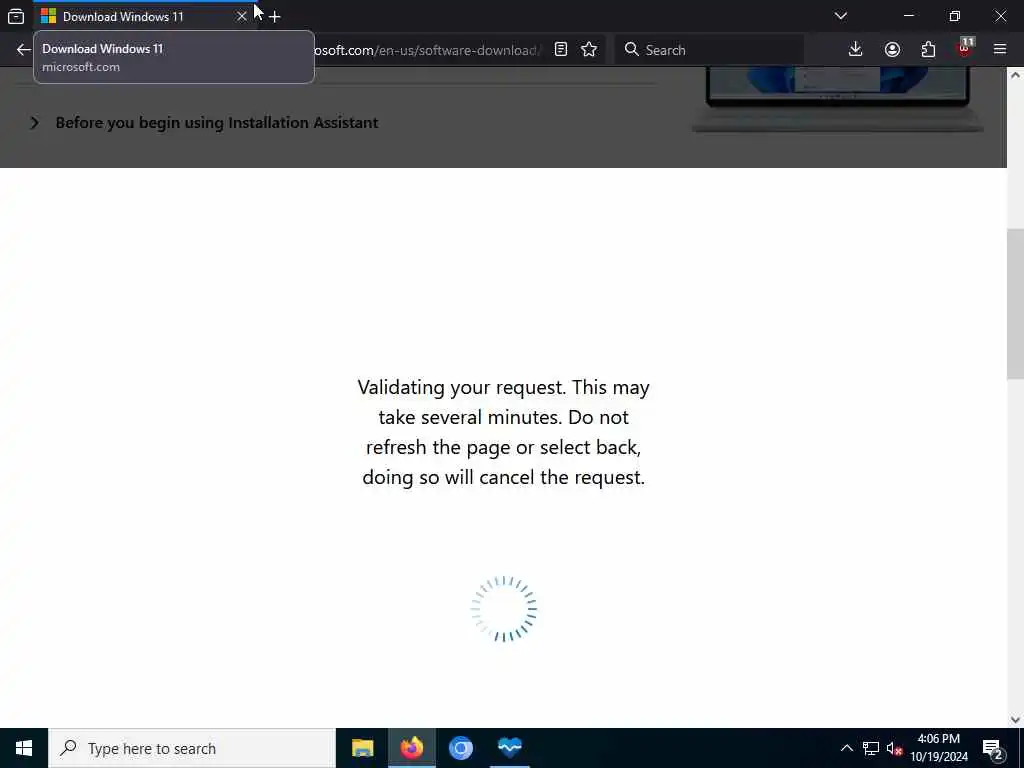
Task: Bookmark this page with the star icon
Action: pyautogui.click(x=589, y=50)
